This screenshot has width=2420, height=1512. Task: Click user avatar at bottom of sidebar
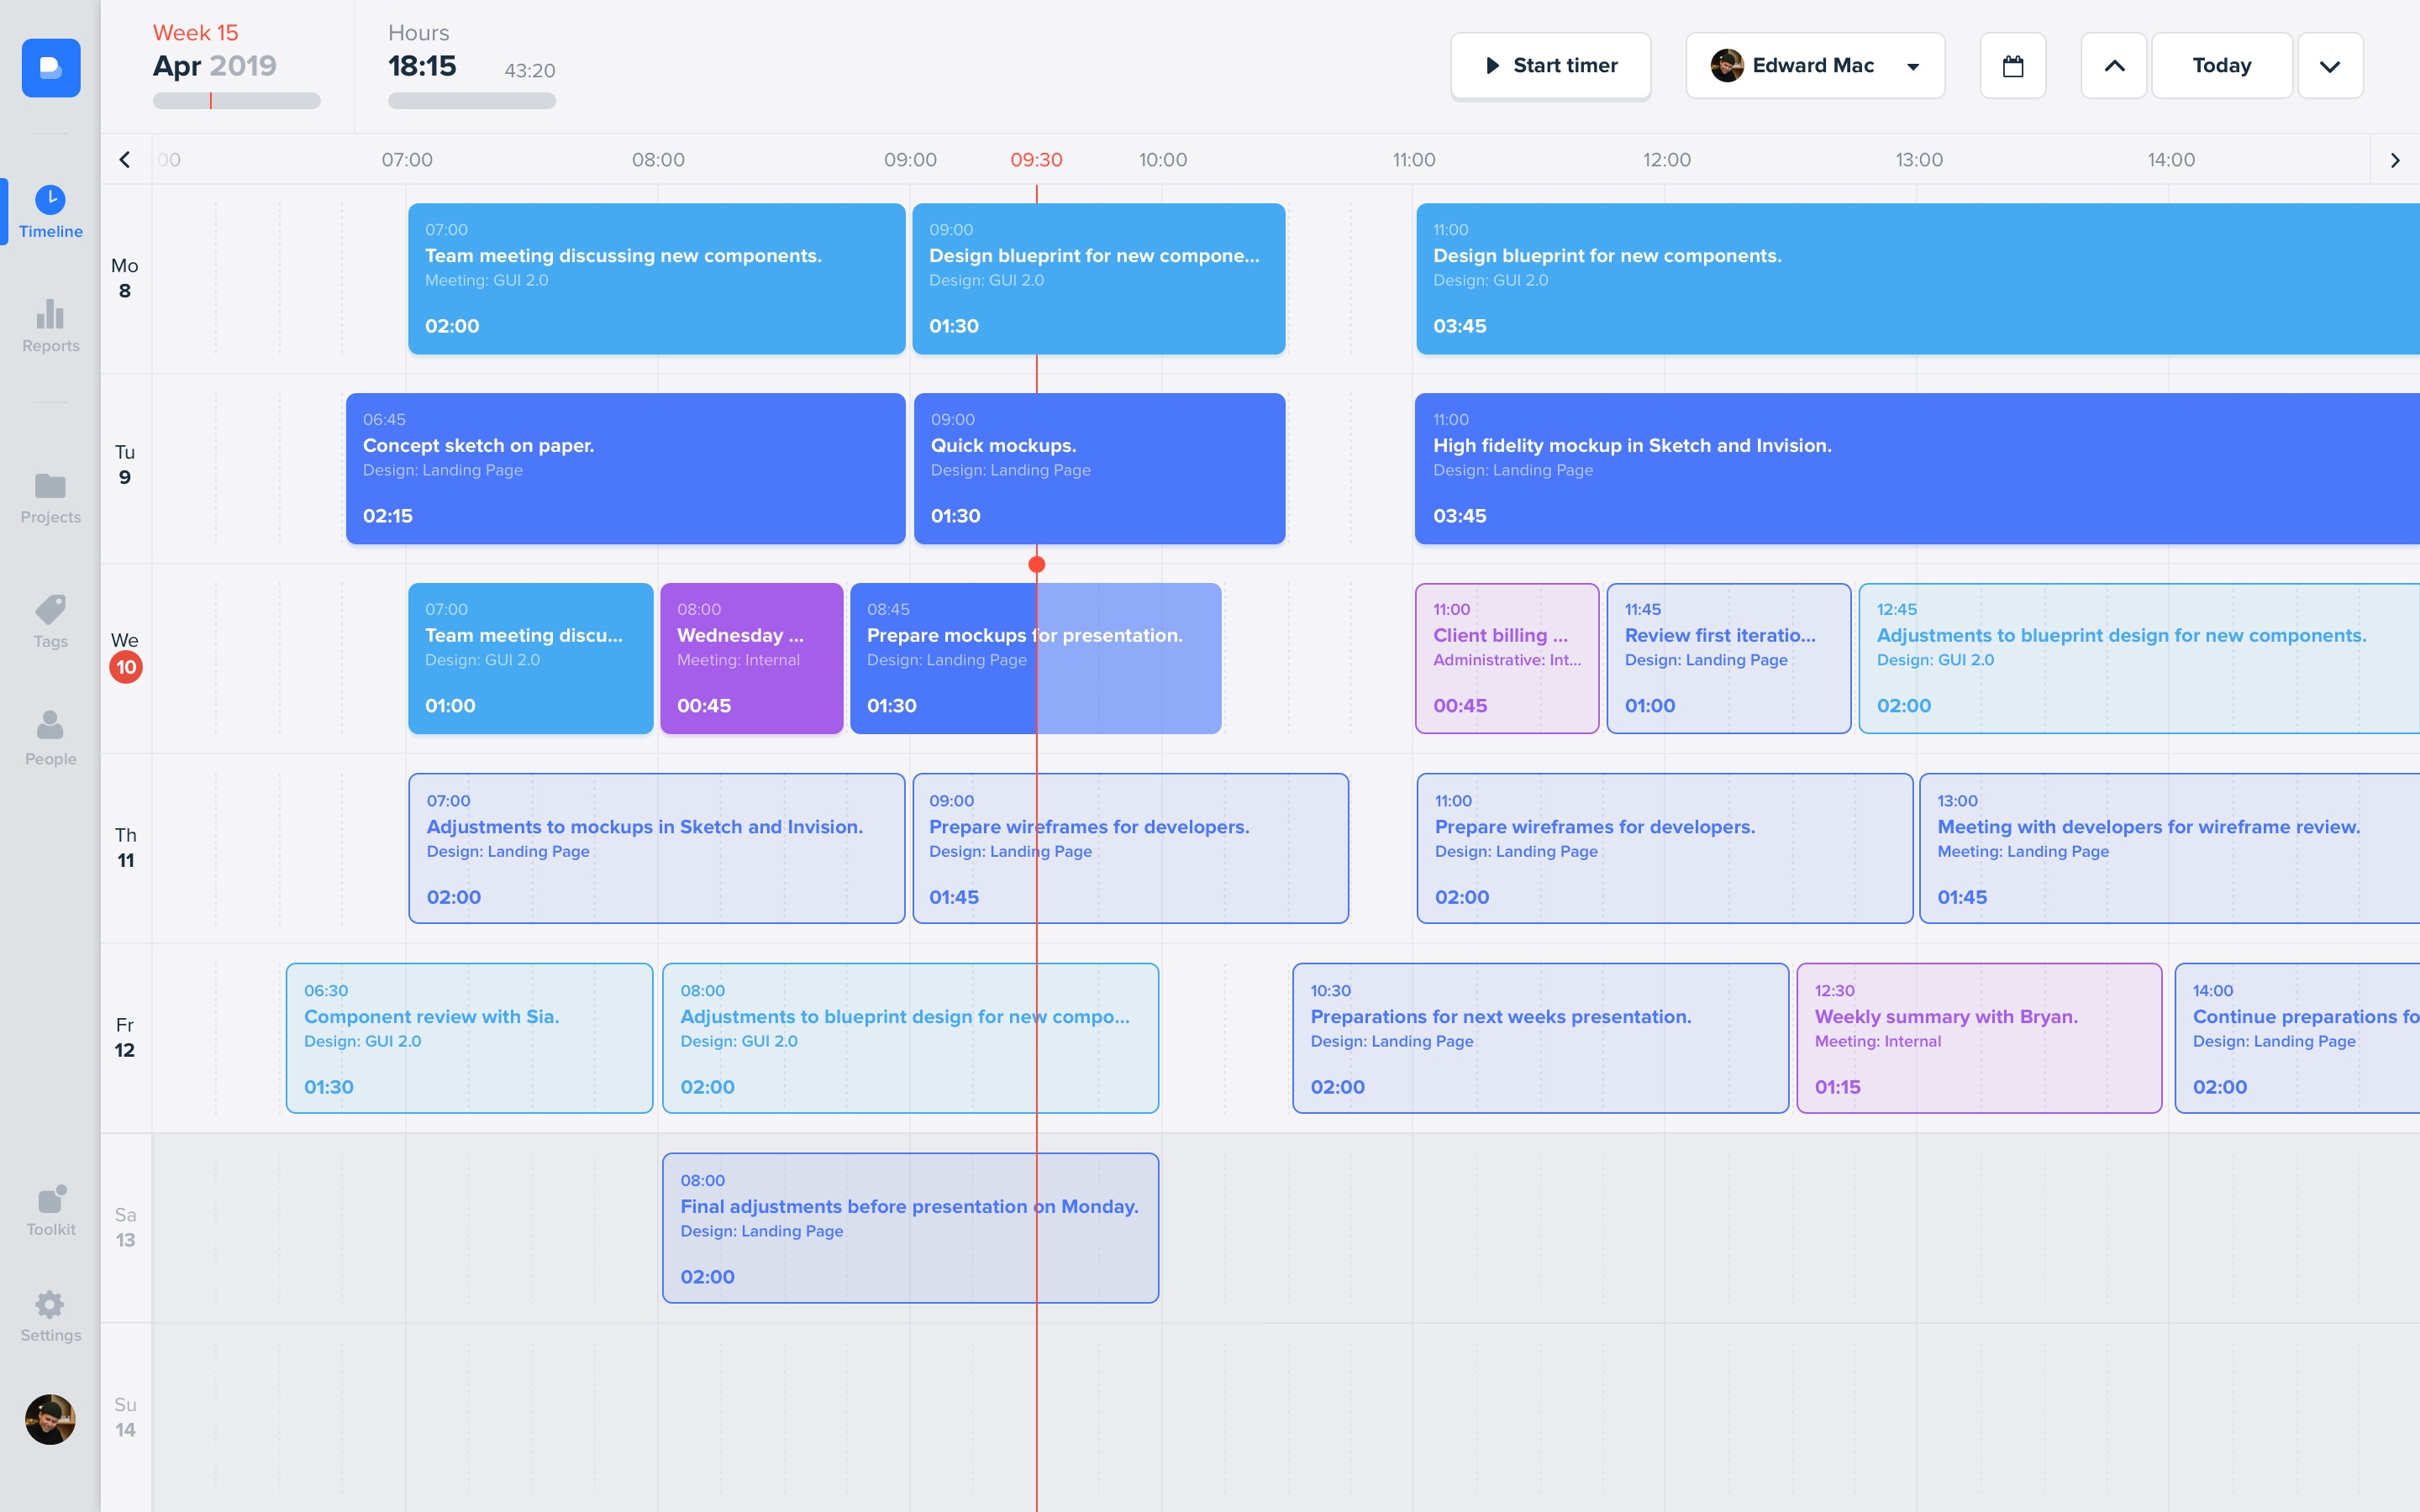tap(50, 1419)
